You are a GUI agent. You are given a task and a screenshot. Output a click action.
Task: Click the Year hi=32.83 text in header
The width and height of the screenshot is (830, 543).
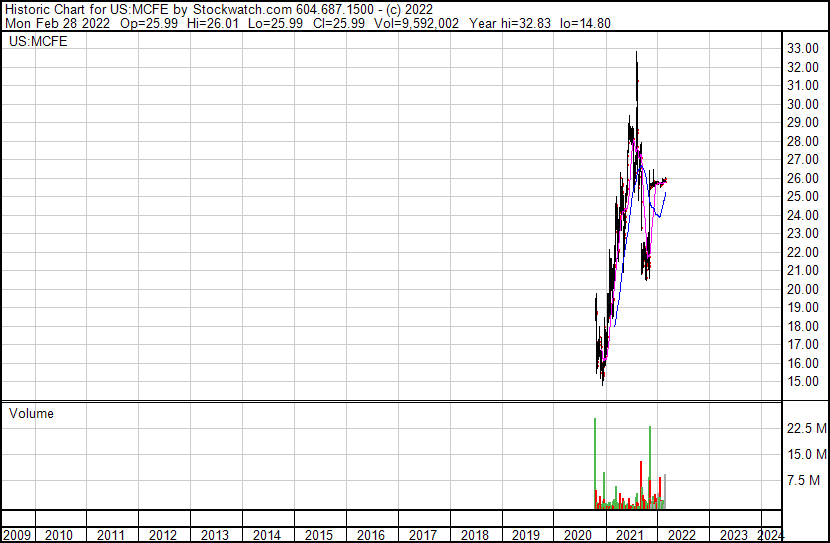504,24
